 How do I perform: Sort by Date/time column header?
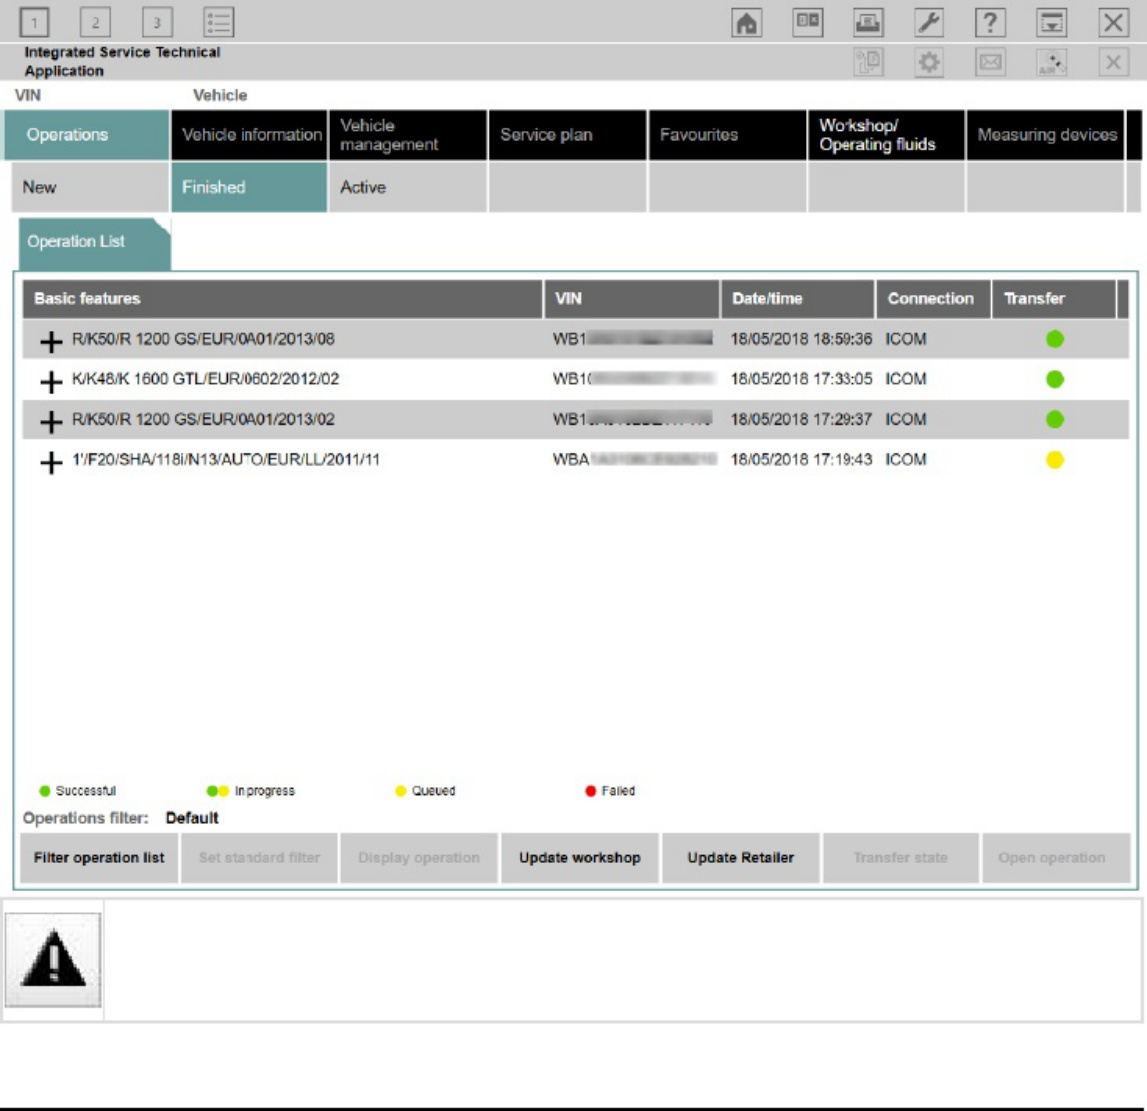(797, 299)
